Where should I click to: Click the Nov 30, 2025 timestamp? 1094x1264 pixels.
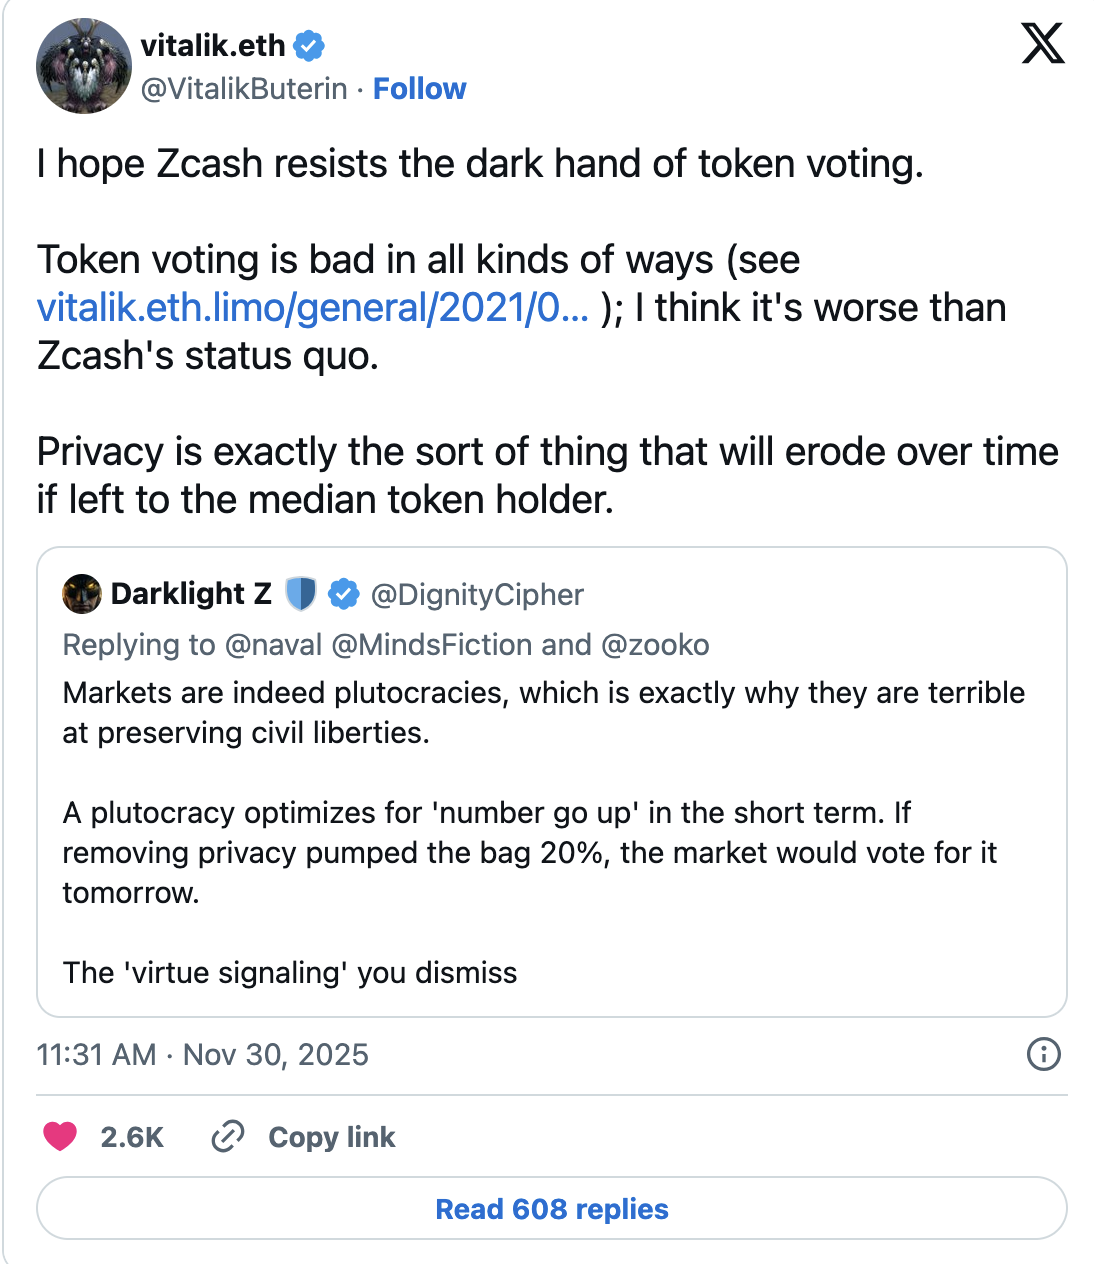275,1055
